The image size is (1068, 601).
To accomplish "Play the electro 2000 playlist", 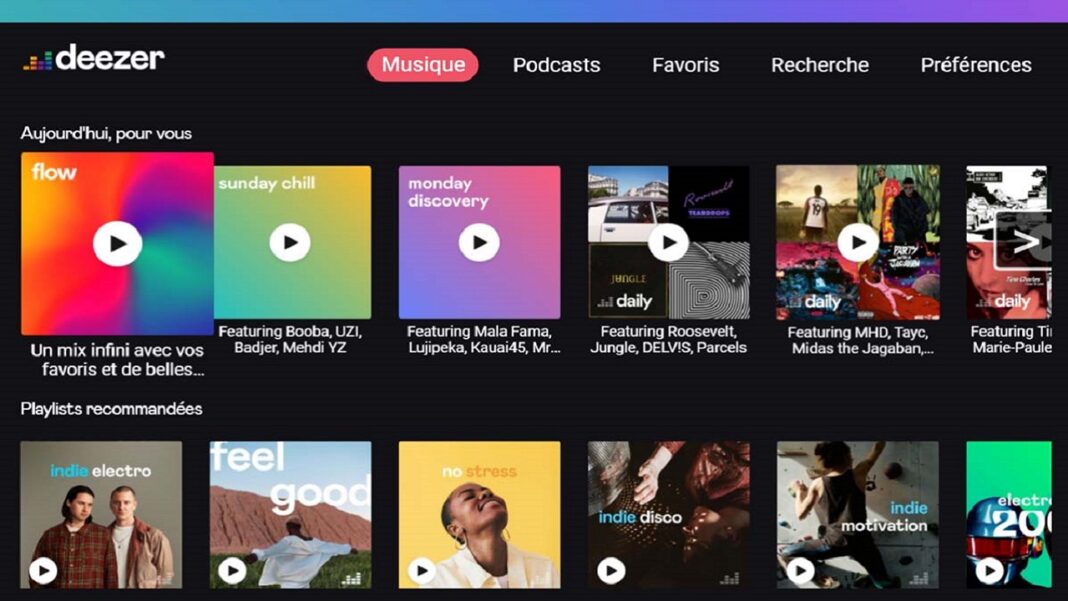I will tap(990, 570).
